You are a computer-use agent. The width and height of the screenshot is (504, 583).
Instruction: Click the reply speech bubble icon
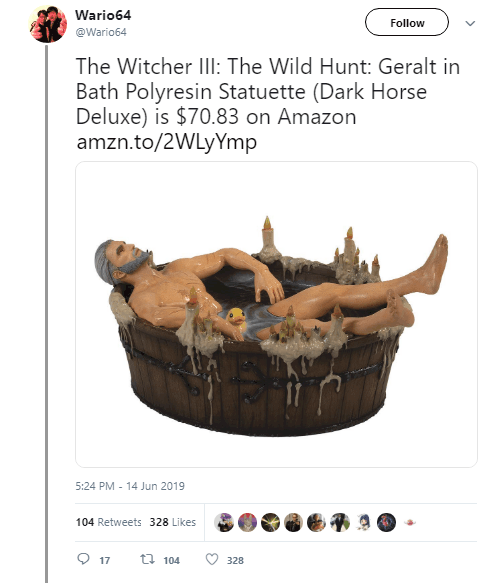click(x=83, y=559)
